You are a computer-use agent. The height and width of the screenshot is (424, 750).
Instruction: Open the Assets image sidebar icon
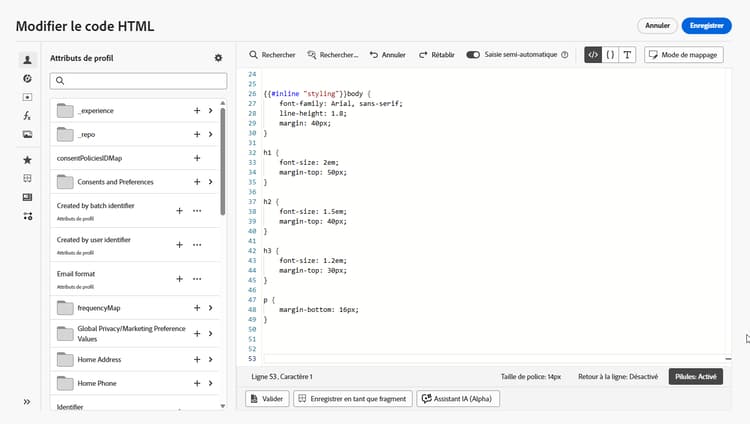tap(27, 134)
